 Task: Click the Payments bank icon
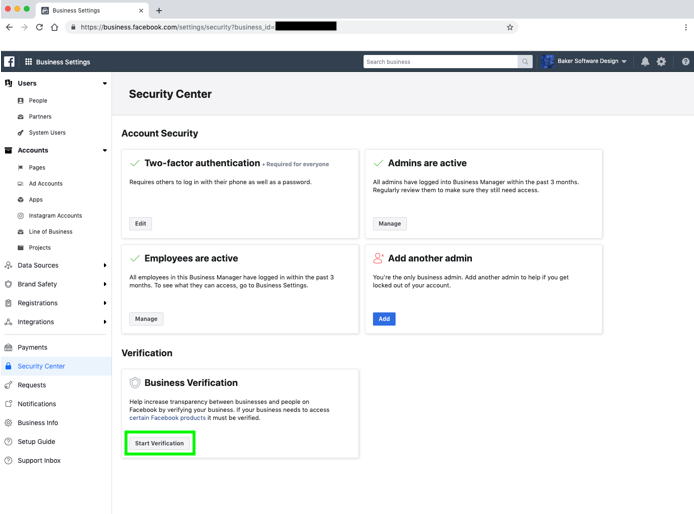pos(8,347)
